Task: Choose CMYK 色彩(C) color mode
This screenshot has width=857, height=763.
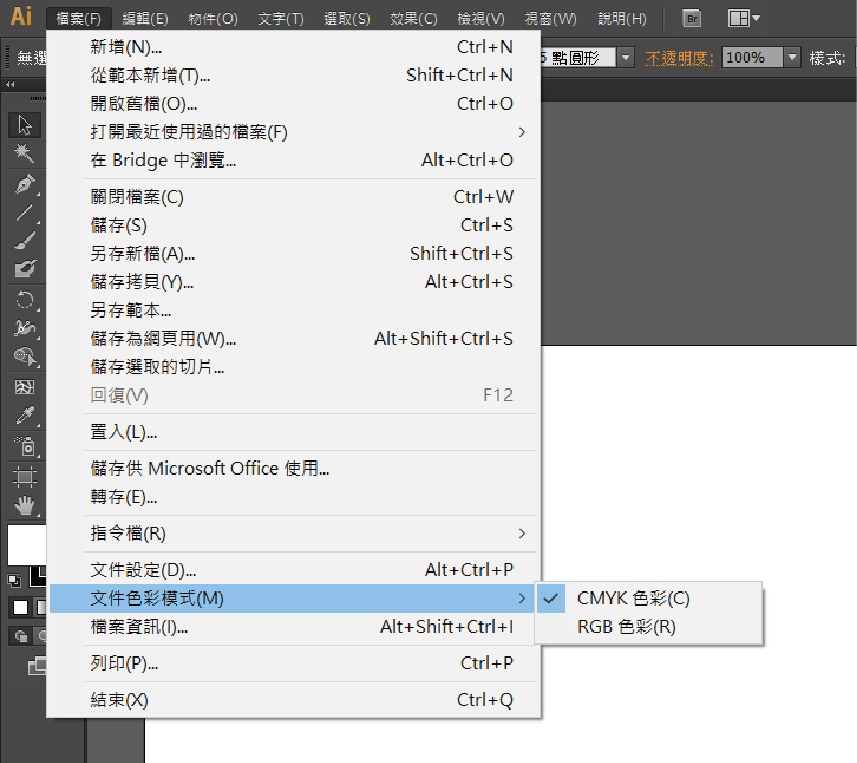Action: click(x=633, y=598)
